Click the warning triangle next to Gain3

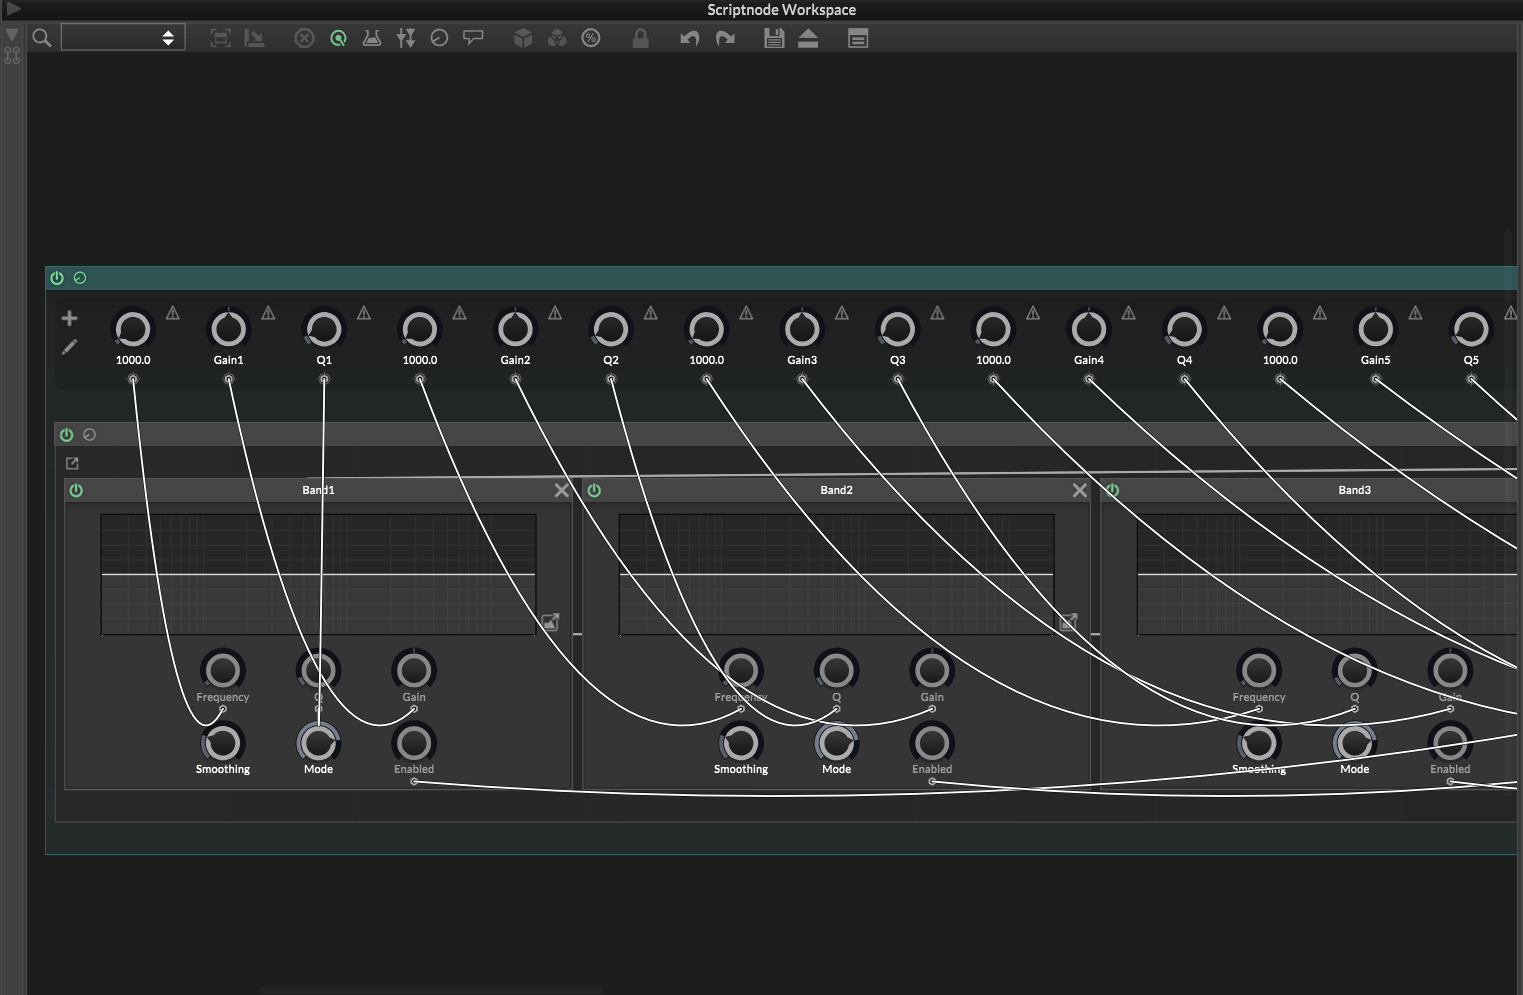coord(842,313)
